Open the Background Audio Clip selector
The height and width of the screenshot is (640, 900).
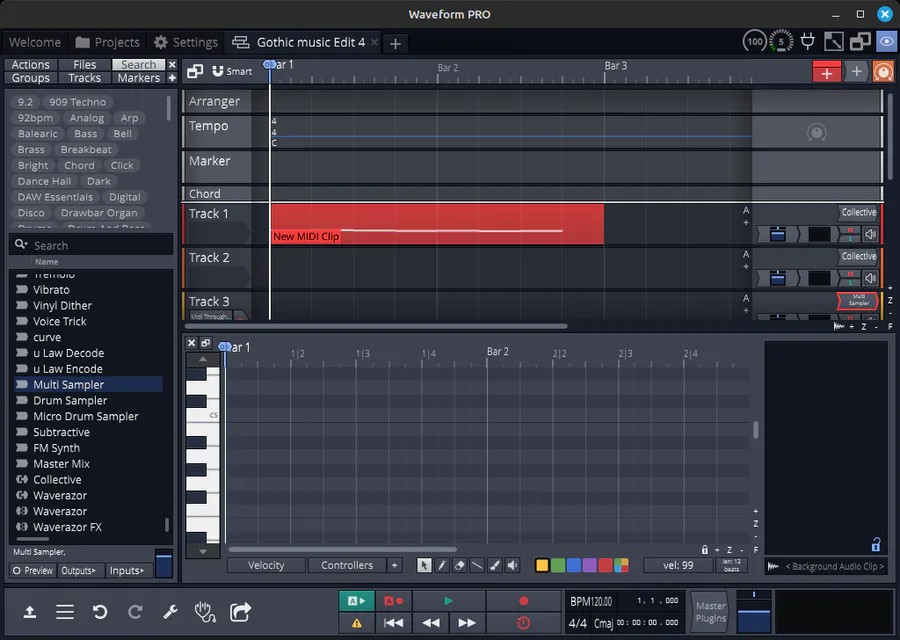coord(827,566)
